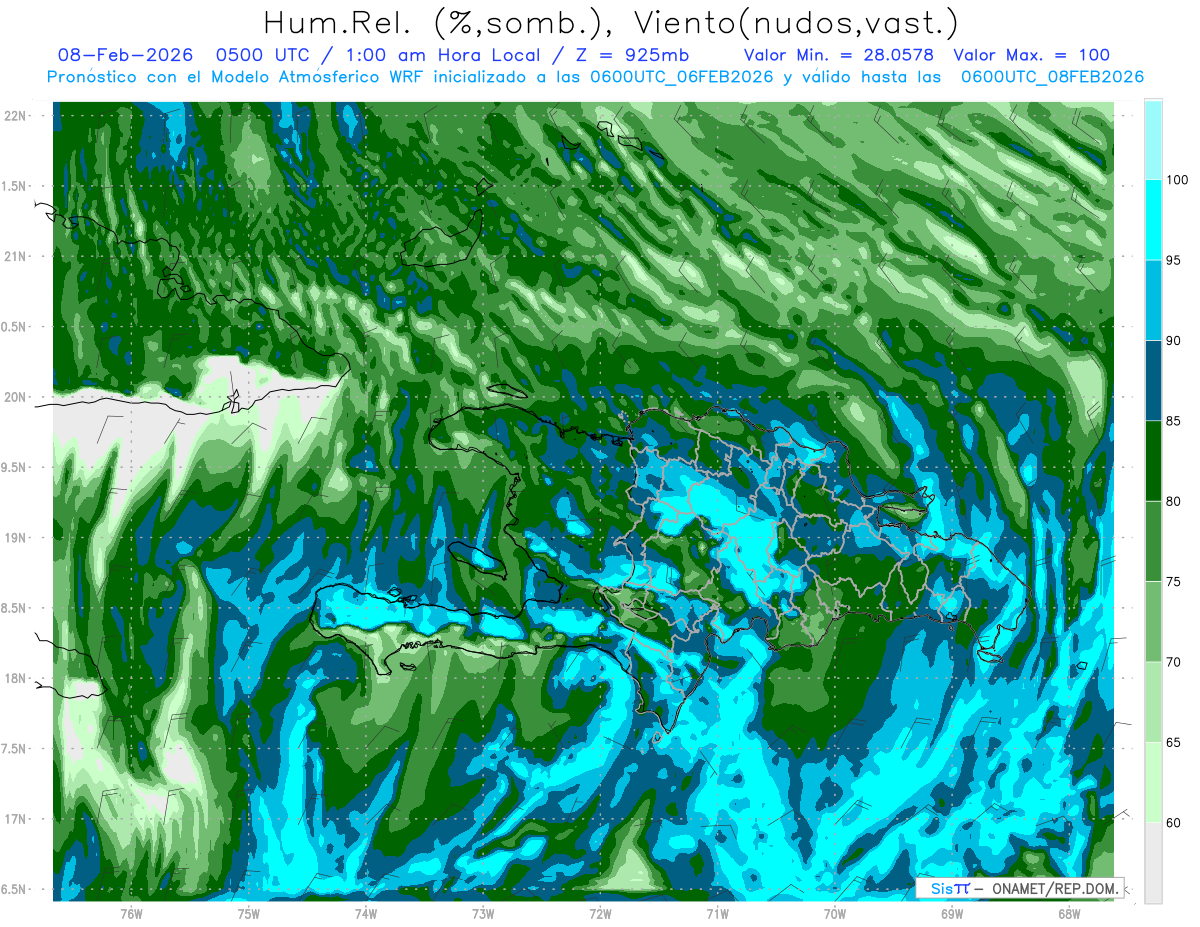1200x927 pixels.
Task: Click the "21N" latitude label
Action: [15, 257]
